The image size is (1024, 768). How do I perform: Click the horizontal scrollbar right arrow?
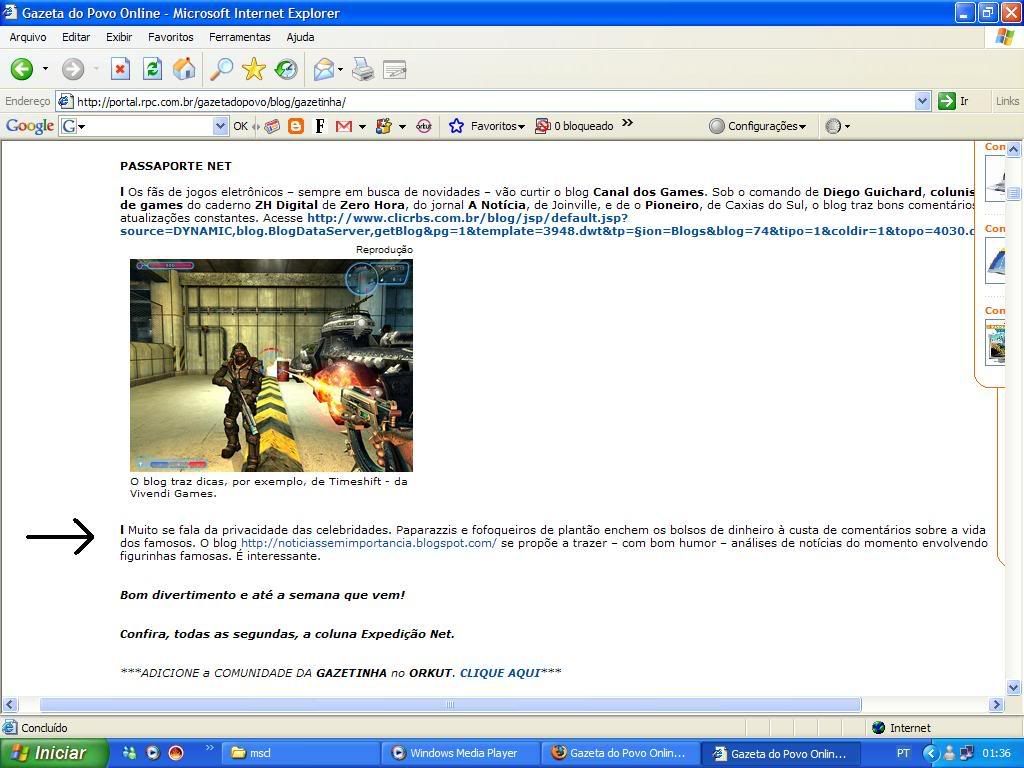point(997,705)
